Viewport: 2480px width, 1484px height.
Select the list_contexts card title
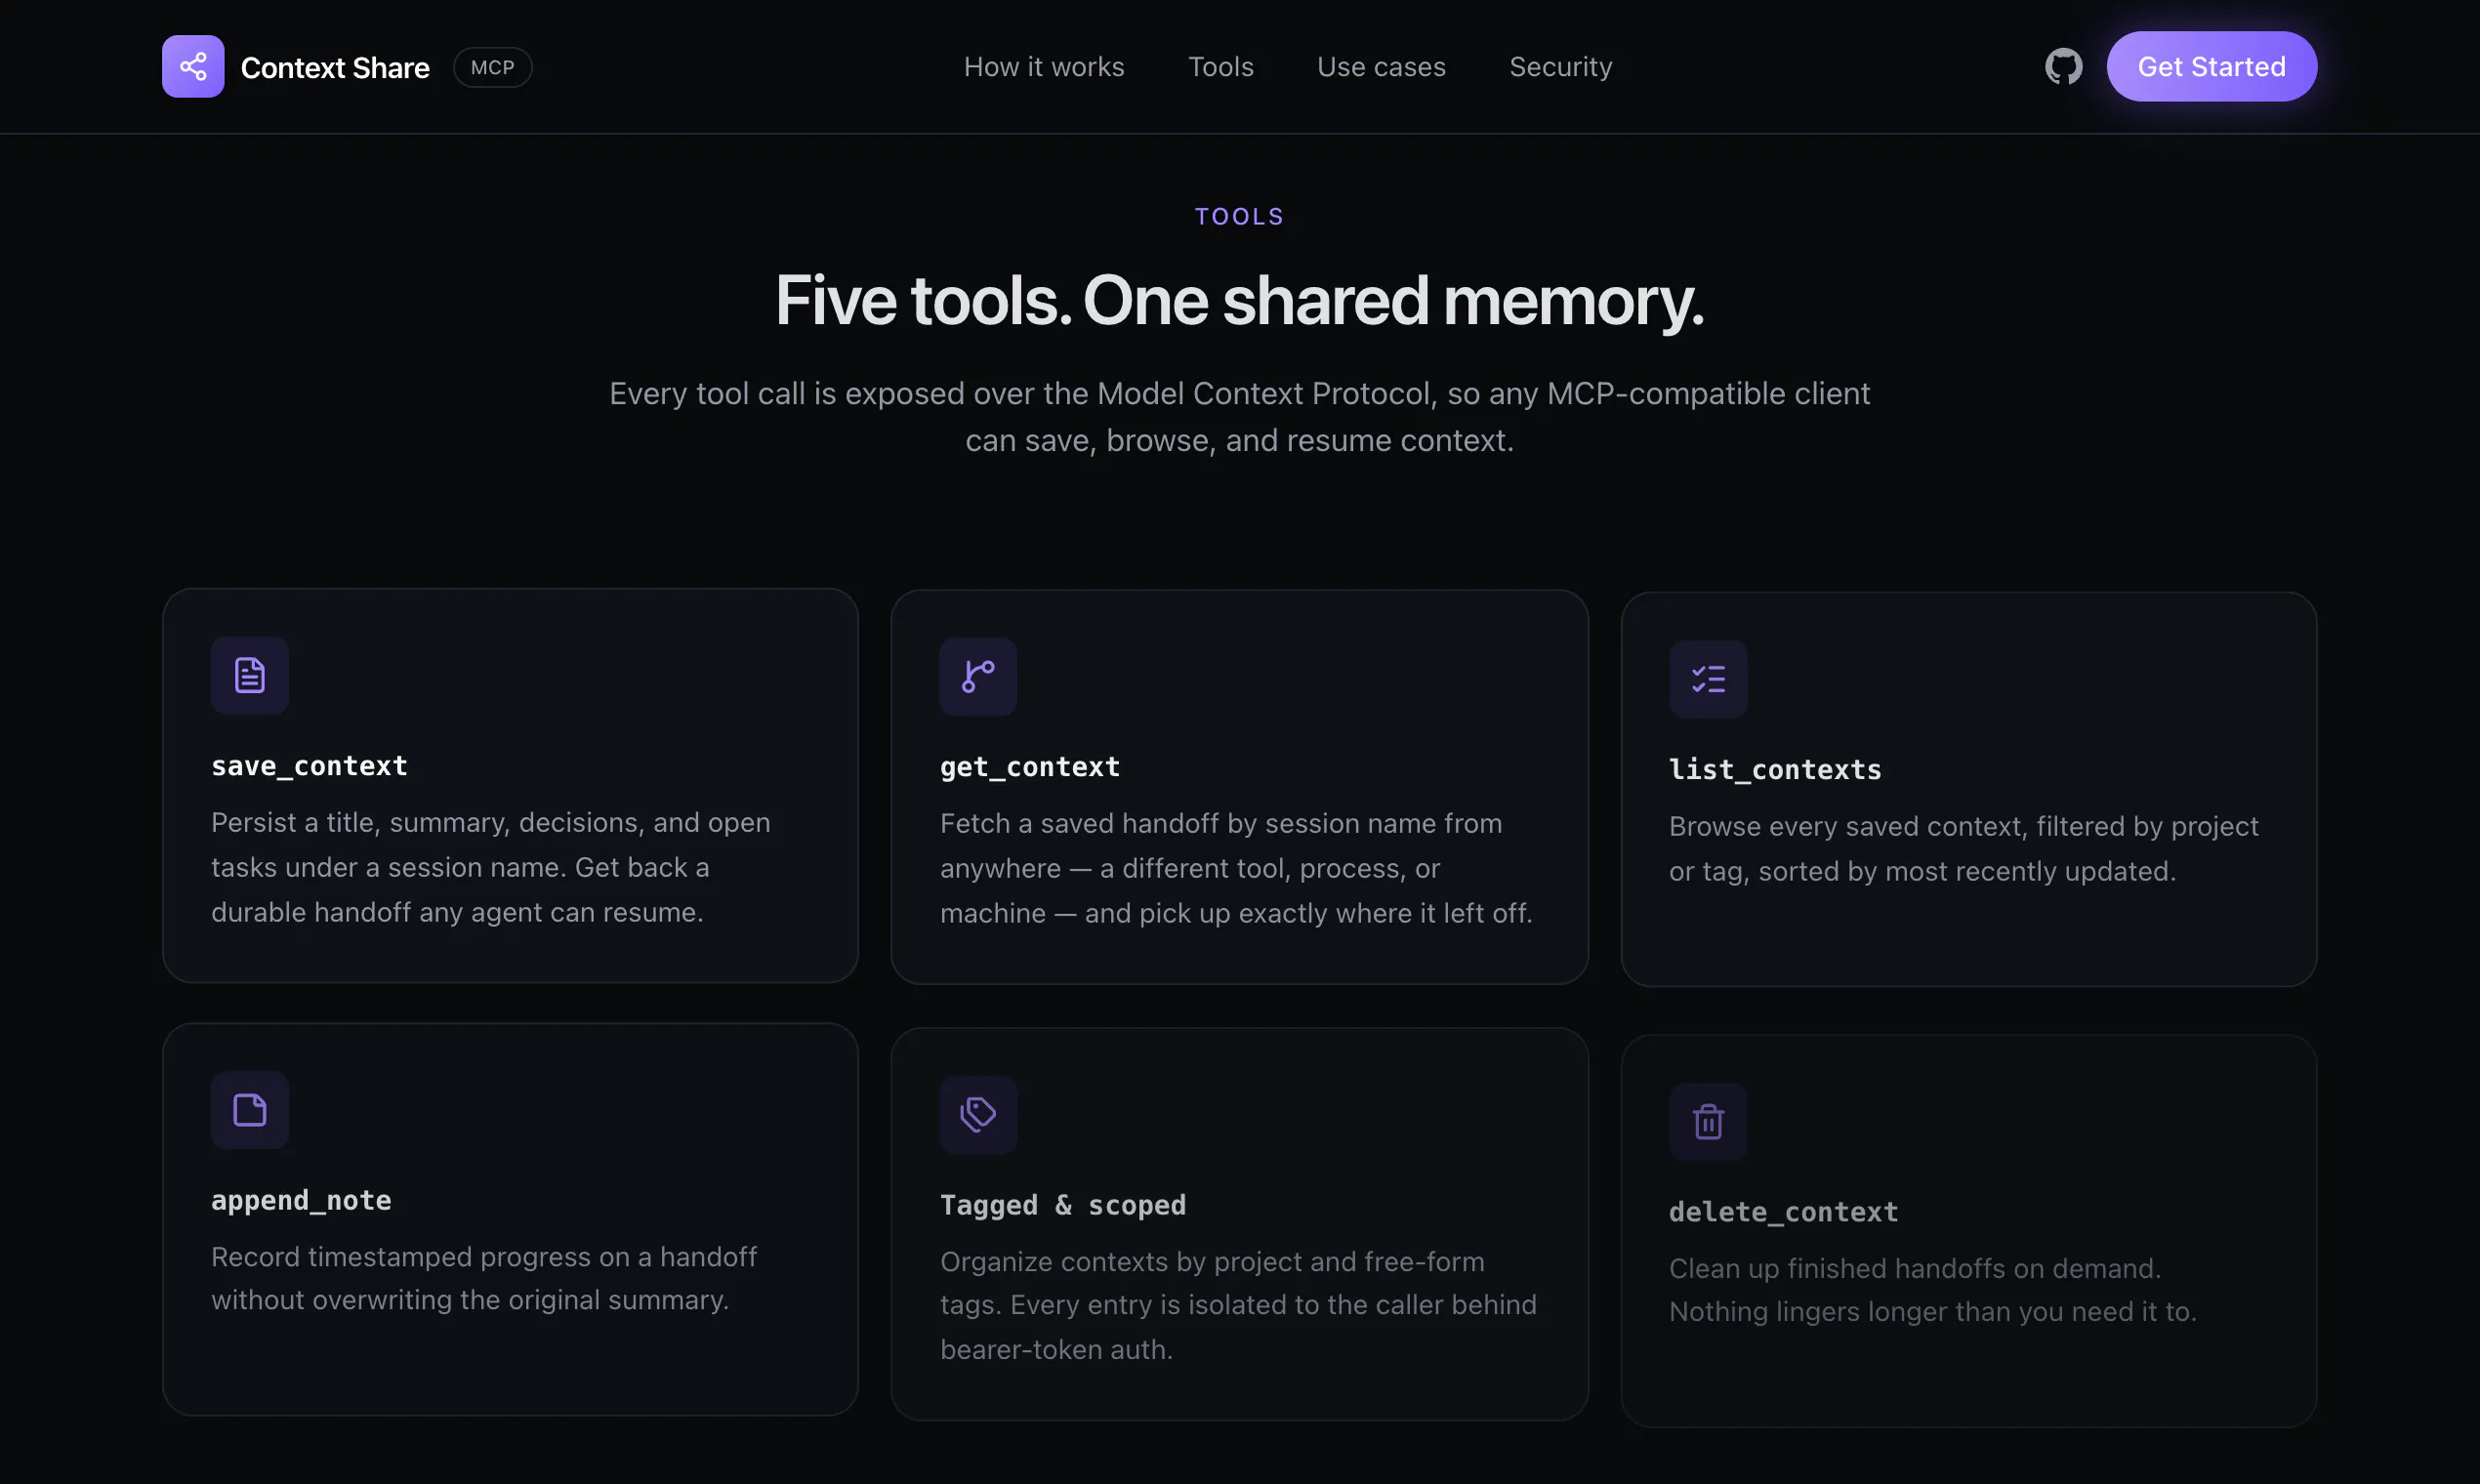click(1775, 770)
